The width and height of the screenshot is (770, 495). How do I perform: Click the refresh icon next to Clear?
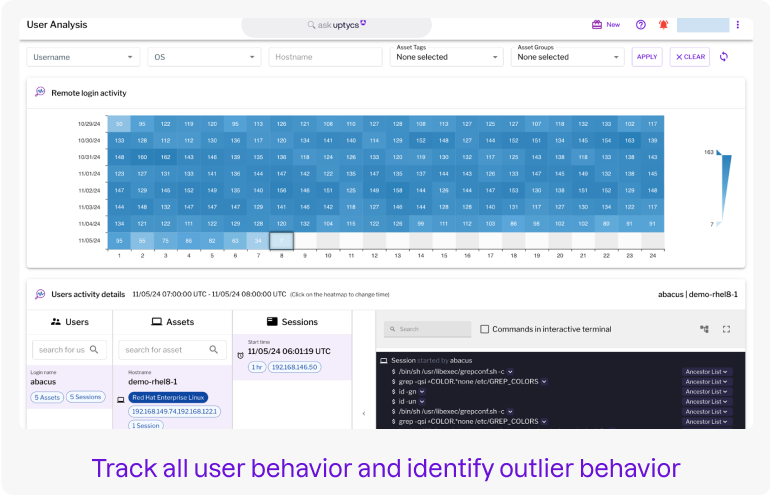pyautogui.click(x=725, y=57)
